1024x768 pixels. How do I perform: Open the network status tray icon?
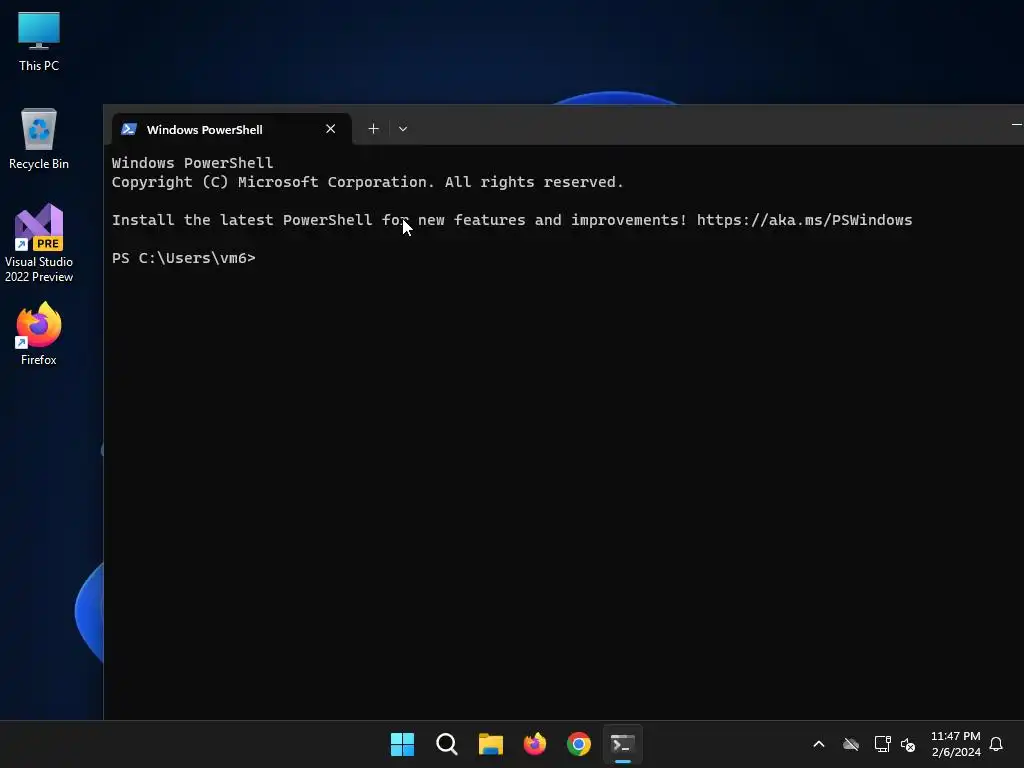click(x=882, y=744)
